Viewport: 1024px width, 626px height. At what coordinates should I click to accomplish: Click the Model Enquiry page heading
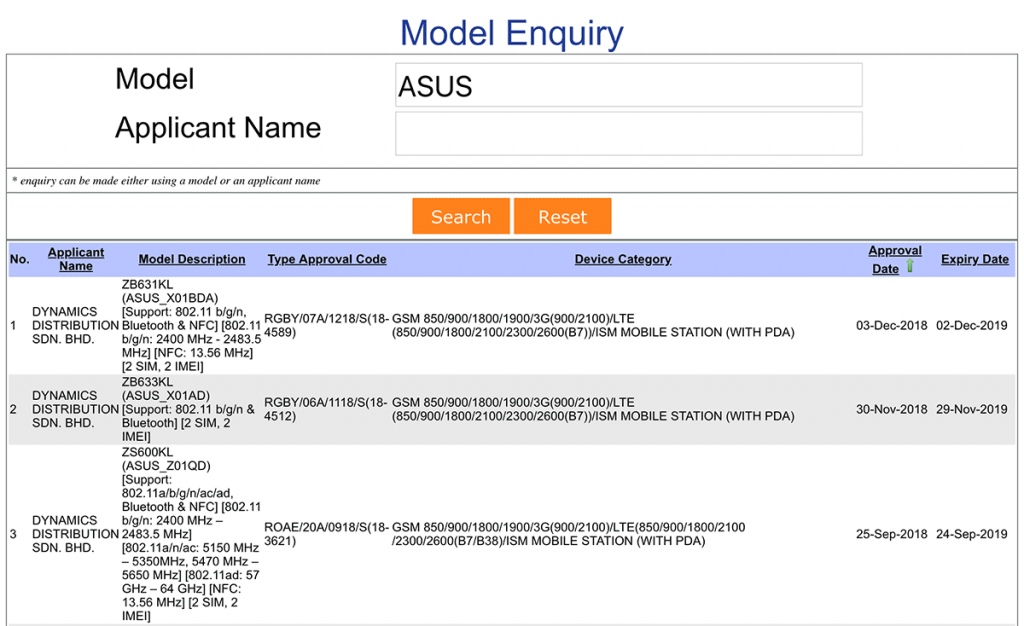512,33
